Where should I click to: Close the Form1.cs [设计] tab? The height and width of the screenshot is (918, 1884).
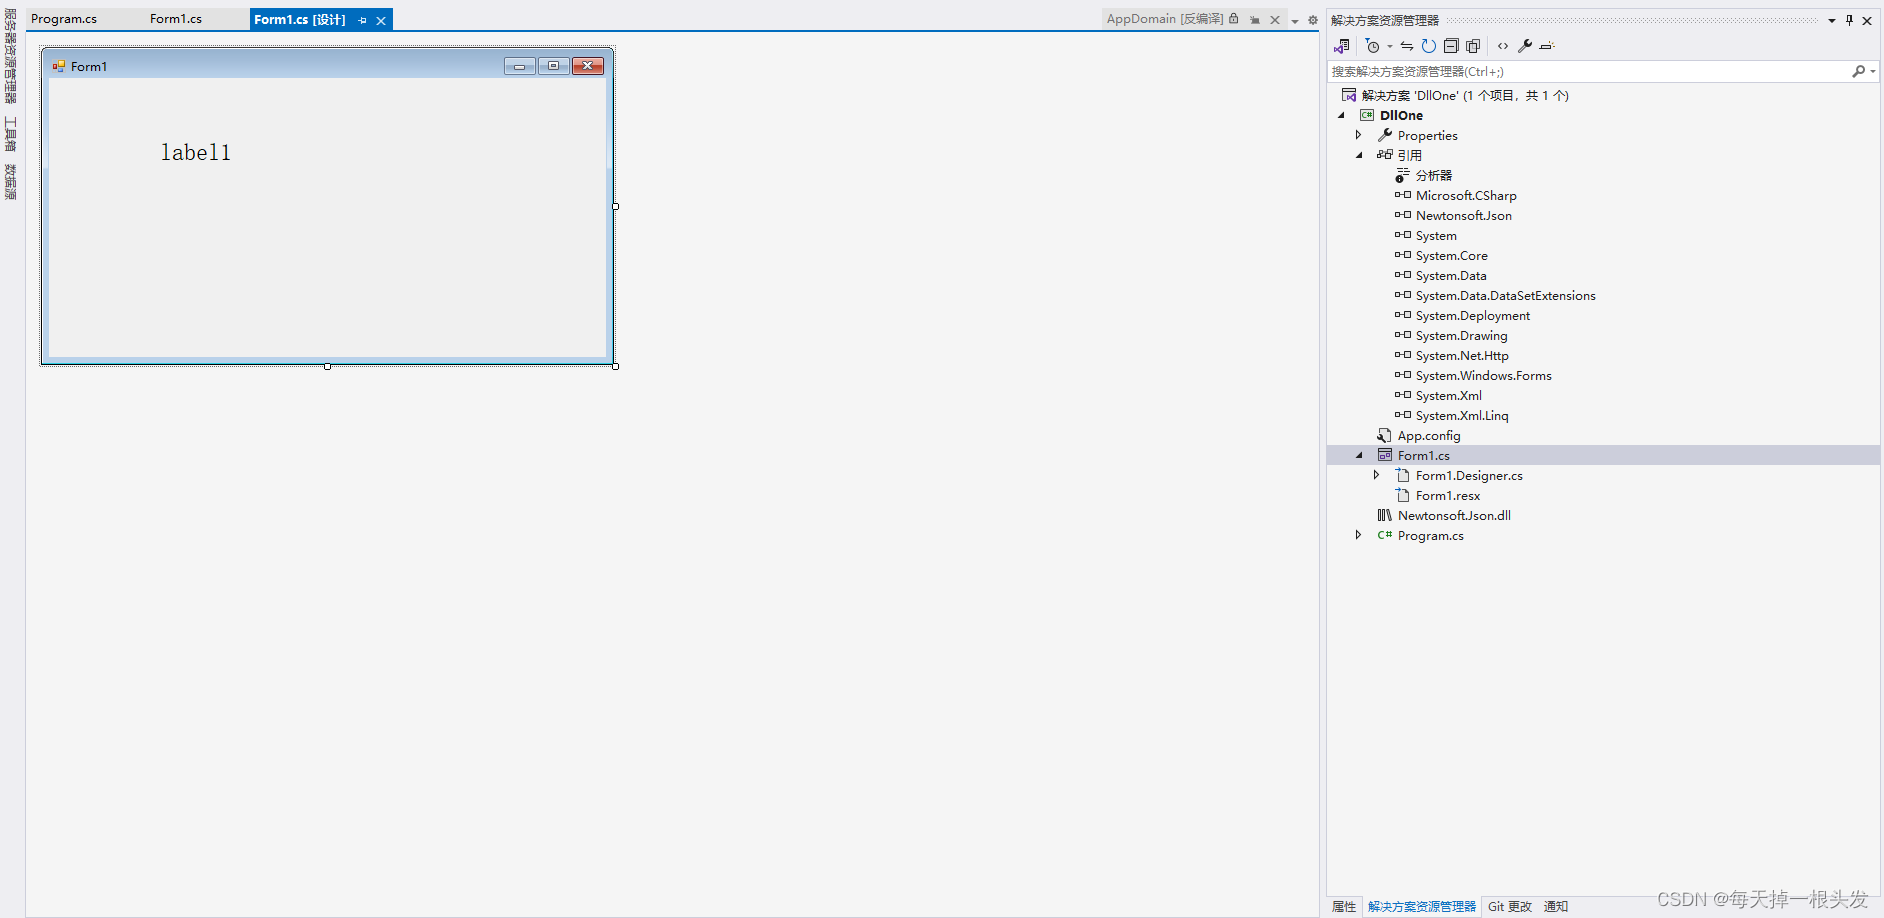[x=381, y=20]
